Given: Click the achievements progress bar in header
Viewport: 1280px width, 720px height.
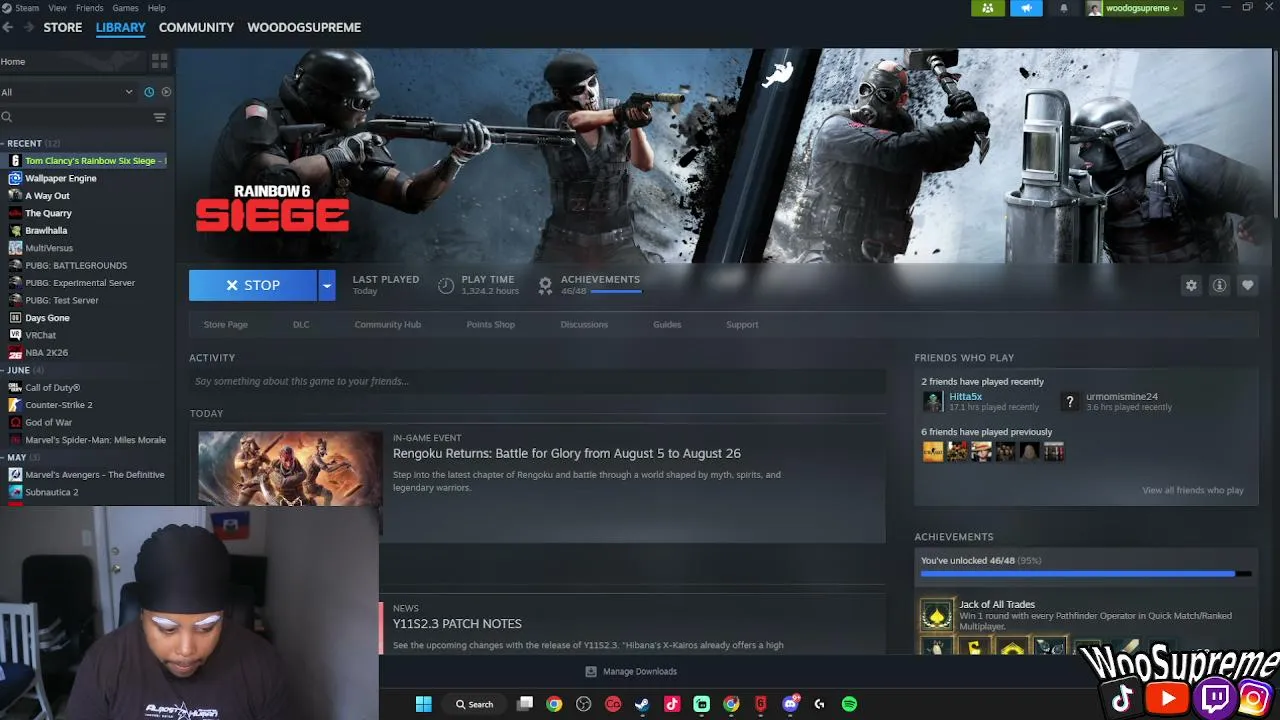Looking at the screenshot, I should click(x=616, y=292).
